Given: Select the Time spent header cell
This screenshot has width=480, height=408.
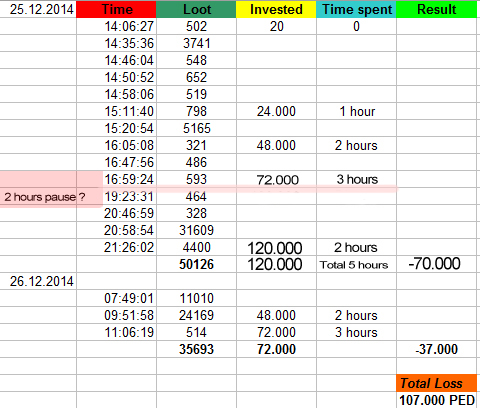Looking at the screenshot, I should [356, 9].
